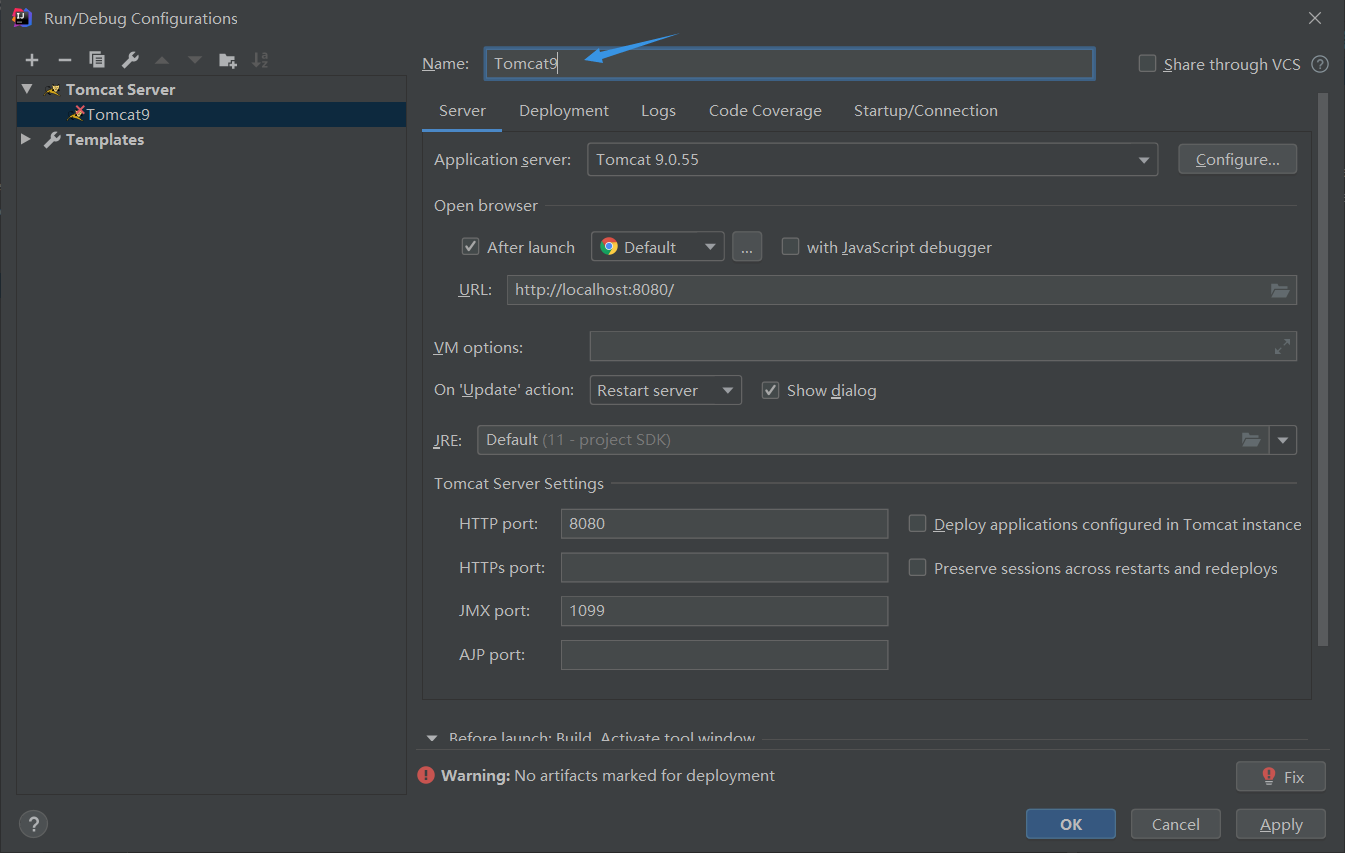Switch to the Deployment tab
This screenshot has height=853, width=1345.
coord(564,111)
